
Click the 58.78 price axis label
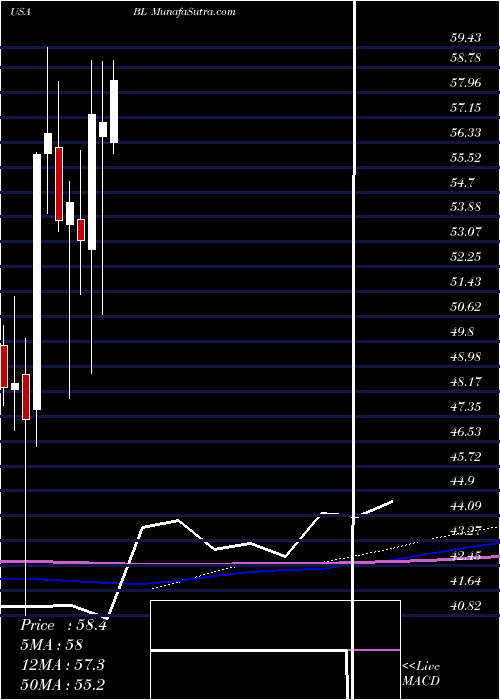466,58
